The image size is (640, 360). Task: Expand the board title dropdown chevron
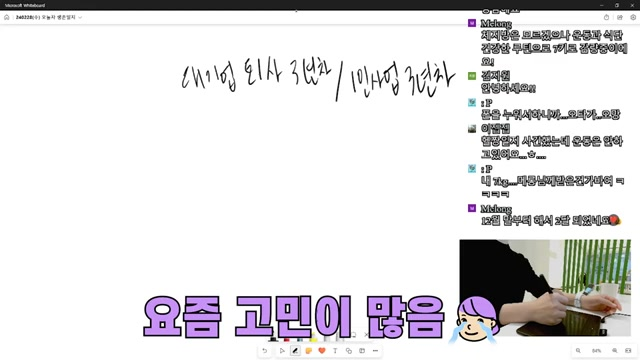pos(80,18)
